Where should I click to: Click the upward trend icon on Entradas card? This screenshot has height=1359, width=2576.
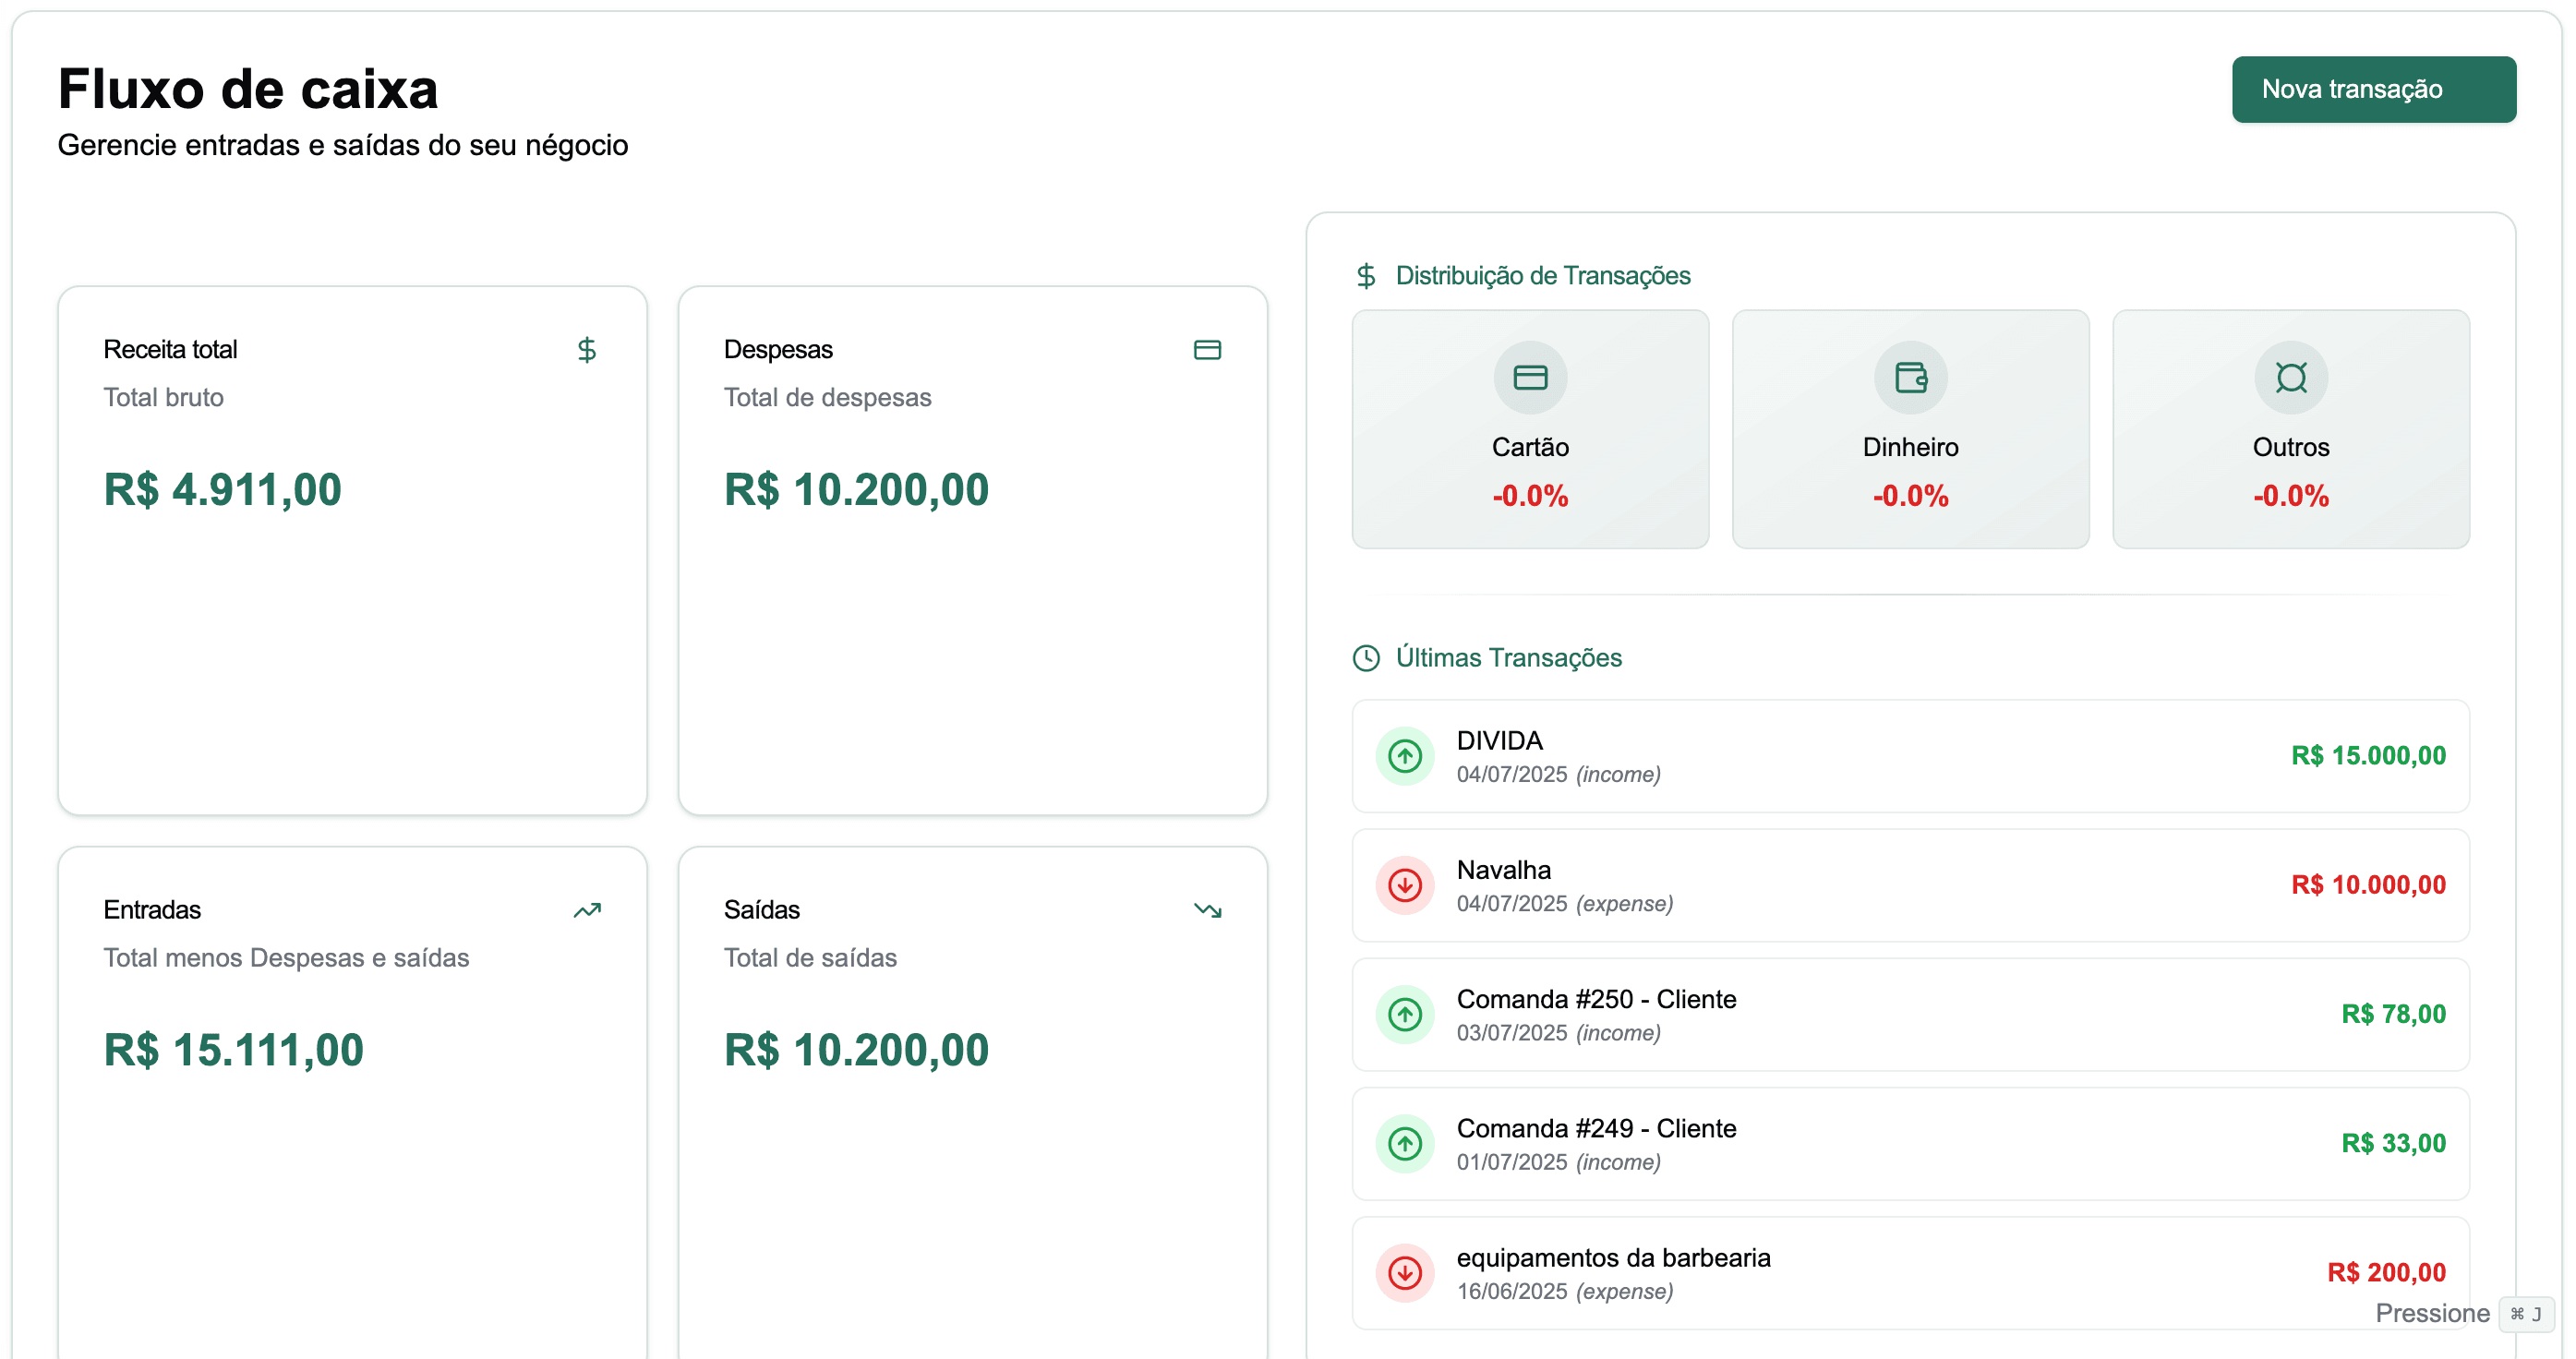[x=588, y=910]
